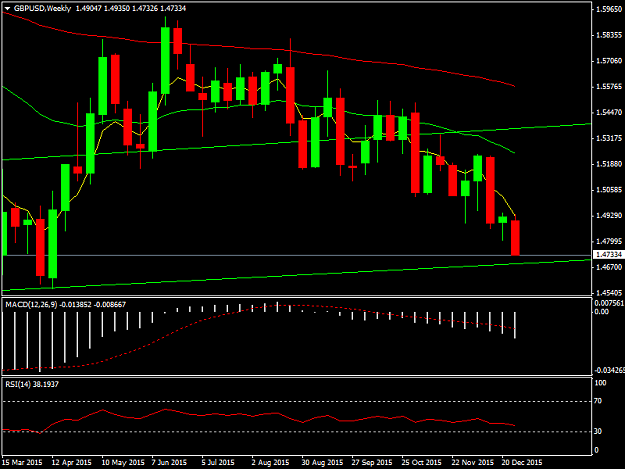Click price scale value 1.57060

tap(609, 61)
